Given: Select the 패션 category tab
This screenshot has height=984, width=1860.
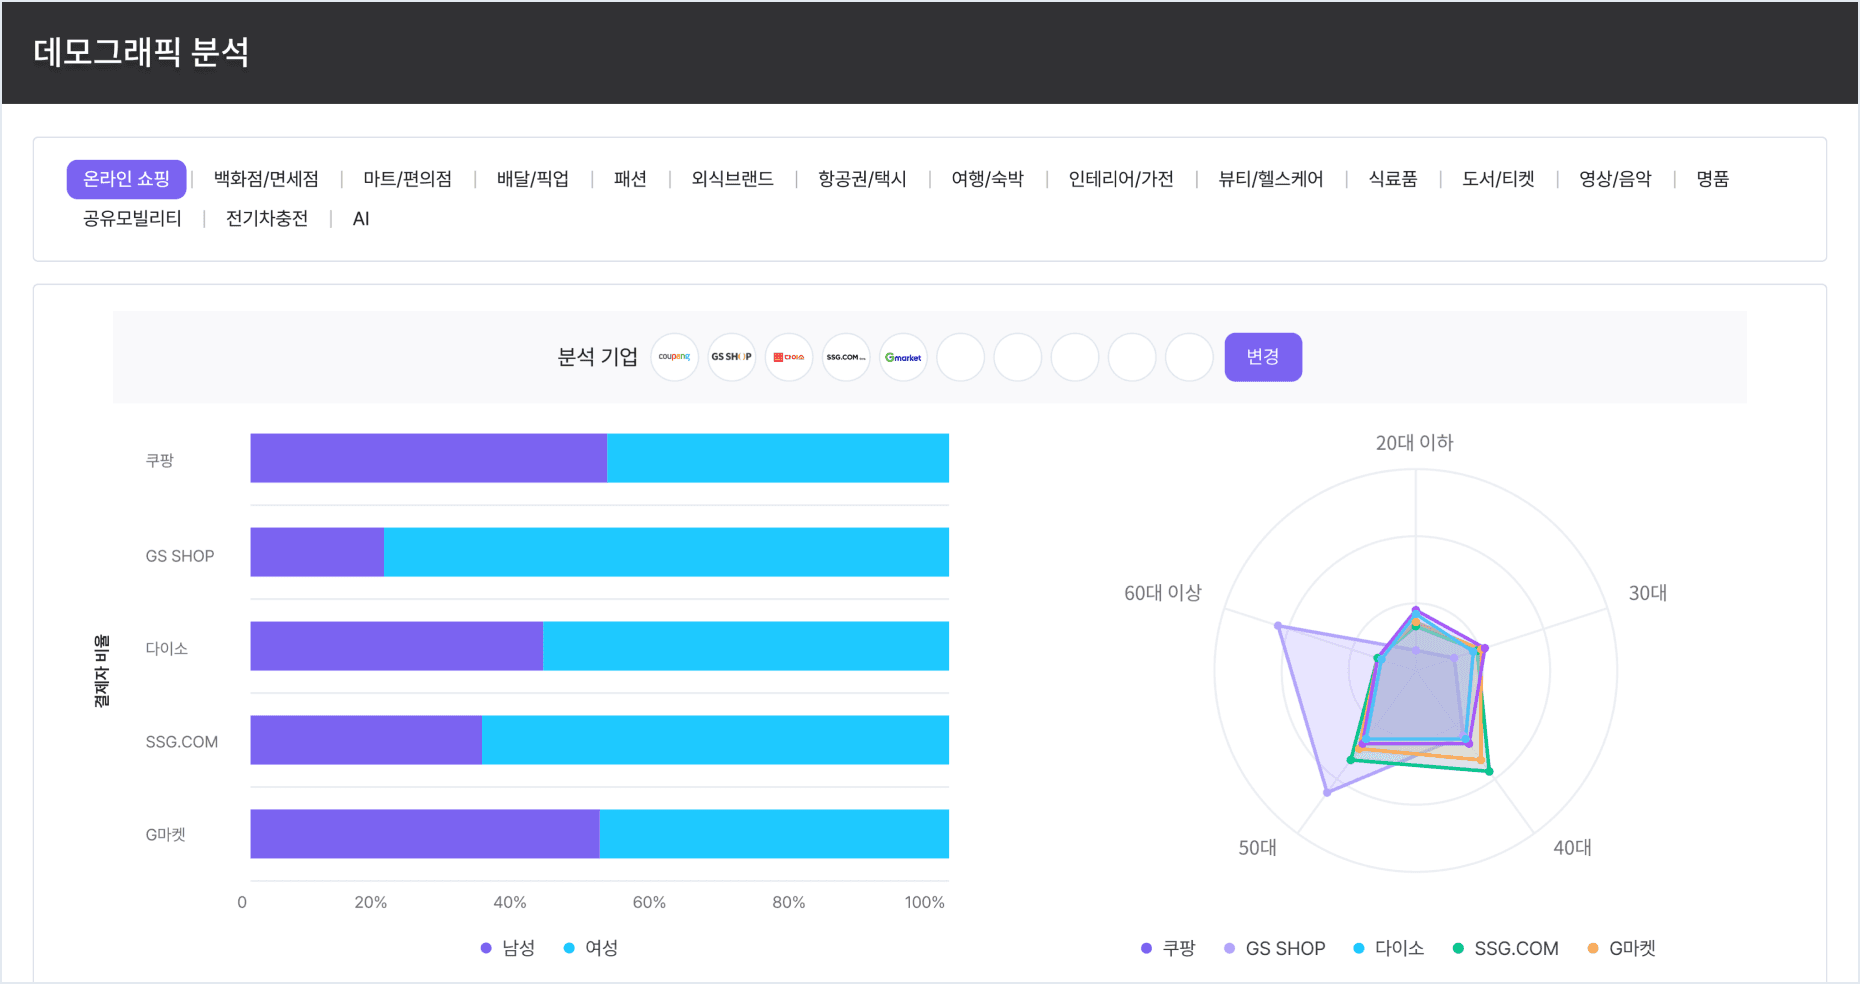Looking at the screenshot, I should (630, 179).
